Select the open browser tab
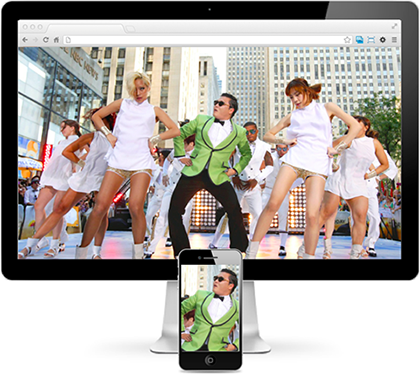 coord(86,29)
